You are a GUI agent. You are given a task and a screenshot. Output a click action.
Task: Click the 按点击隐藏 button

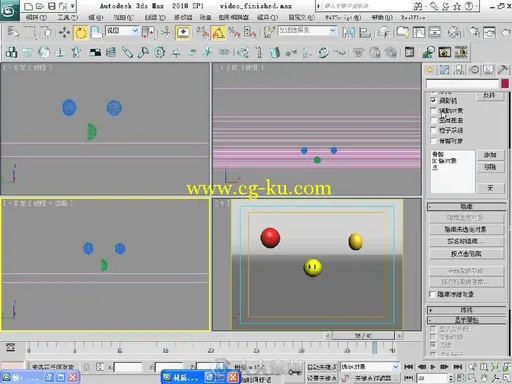pos(466,254)
